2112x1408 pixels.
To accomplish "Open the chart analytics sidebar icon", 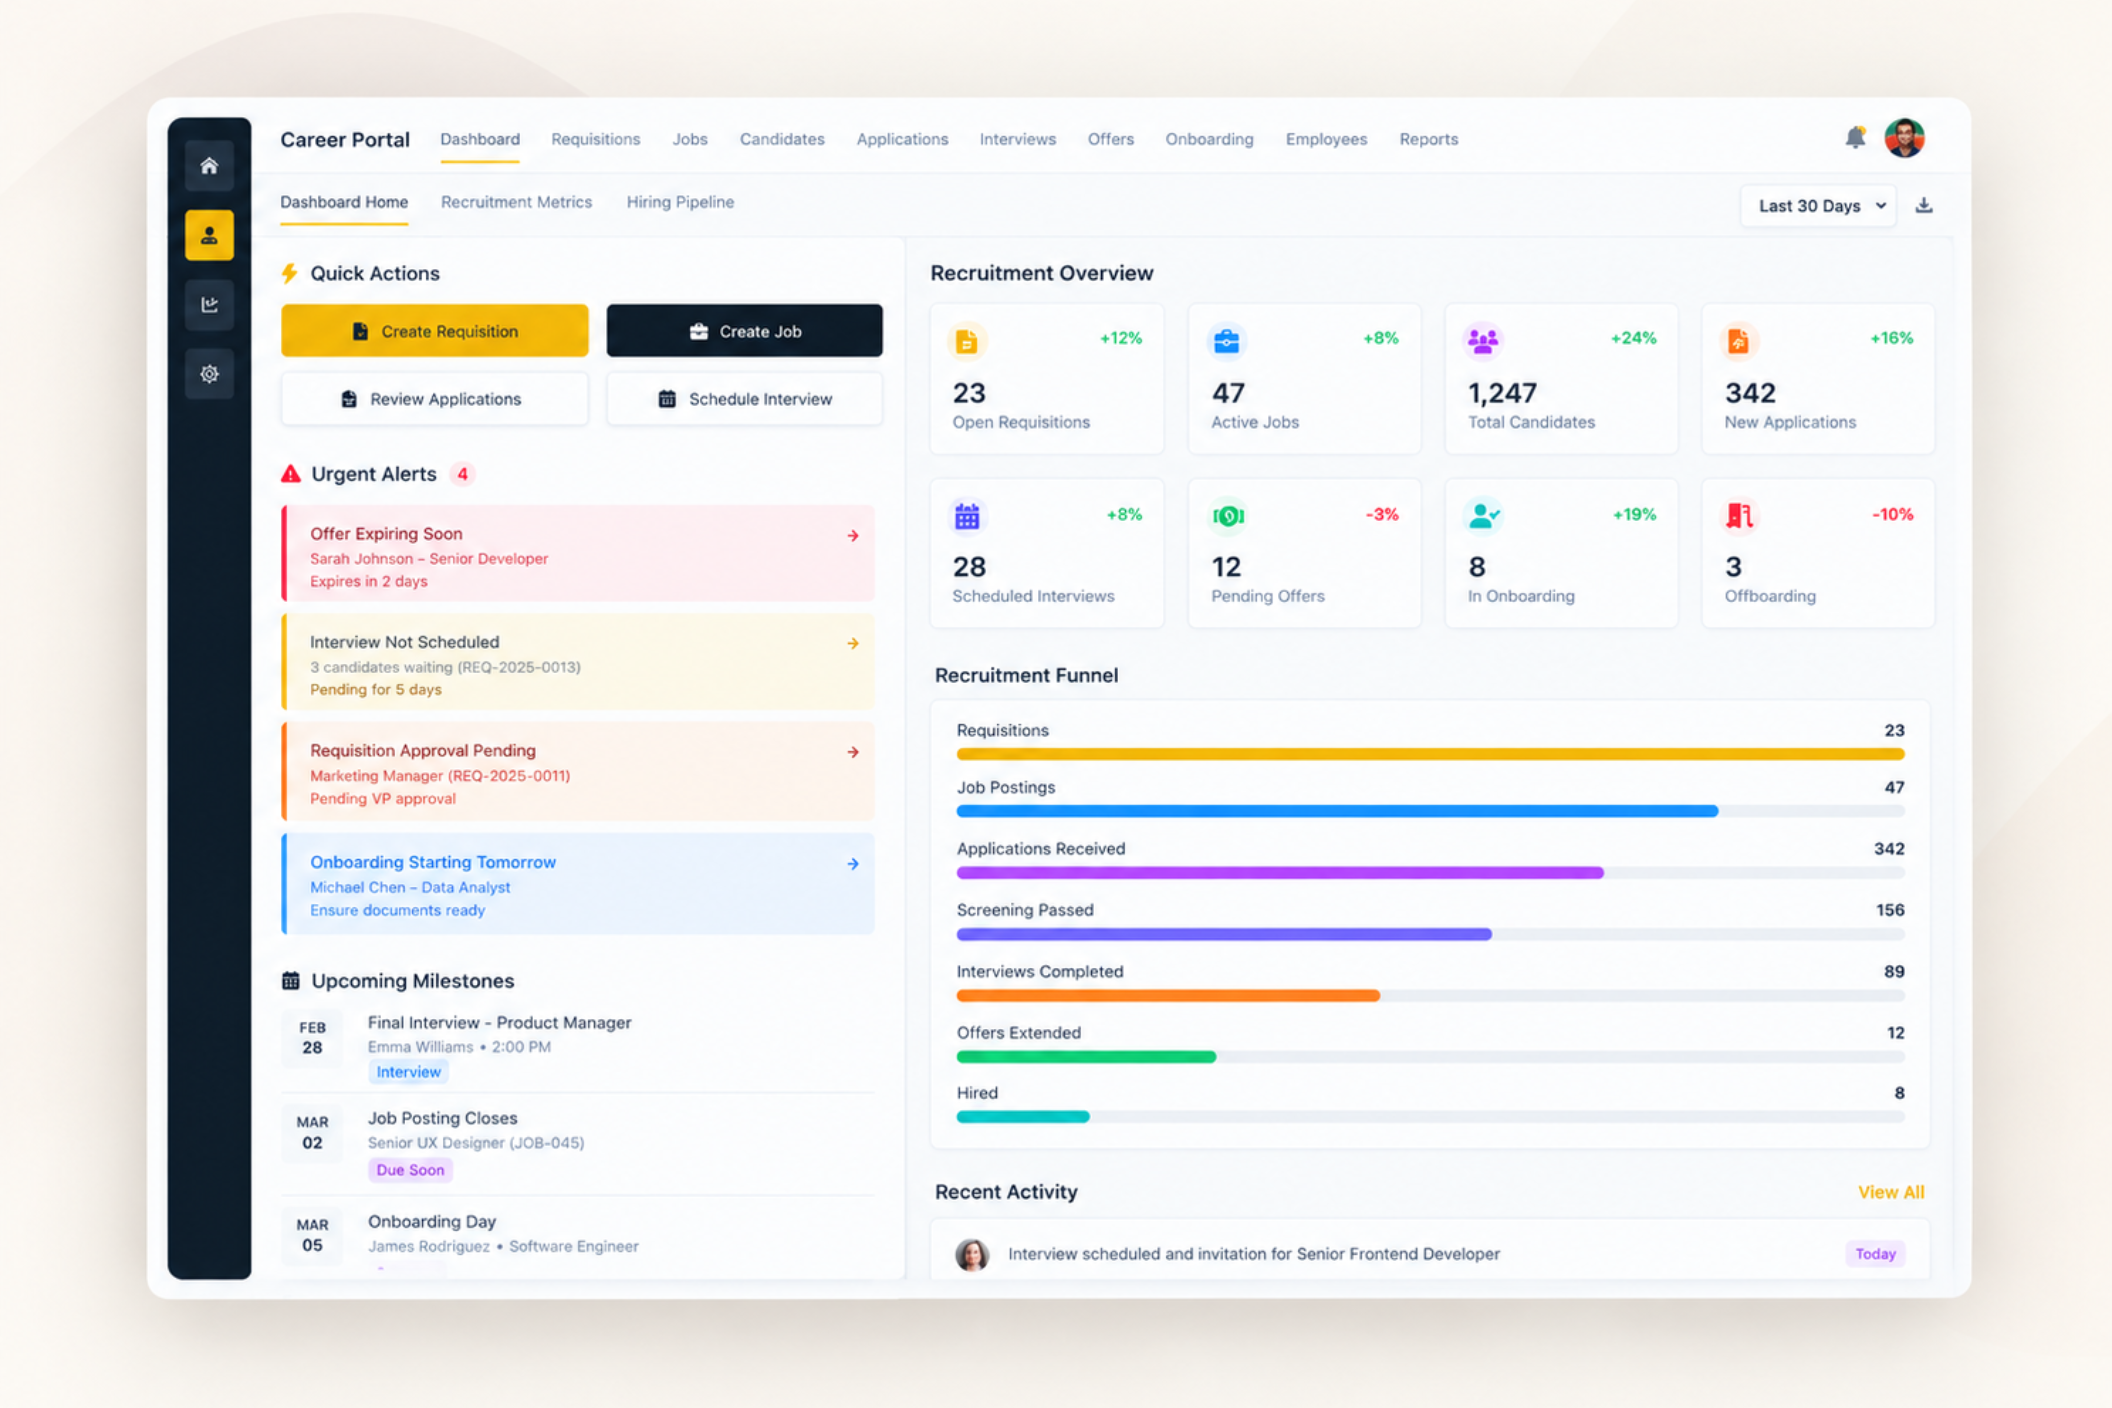I will pos(209,305).
